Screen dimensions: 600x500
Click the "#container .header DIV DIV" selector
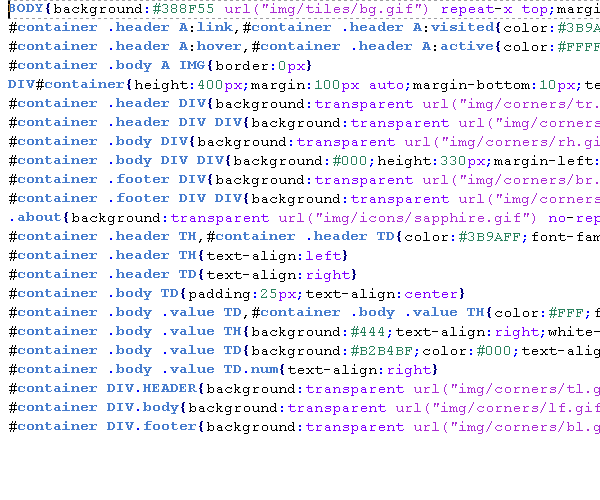pos(125,123)
